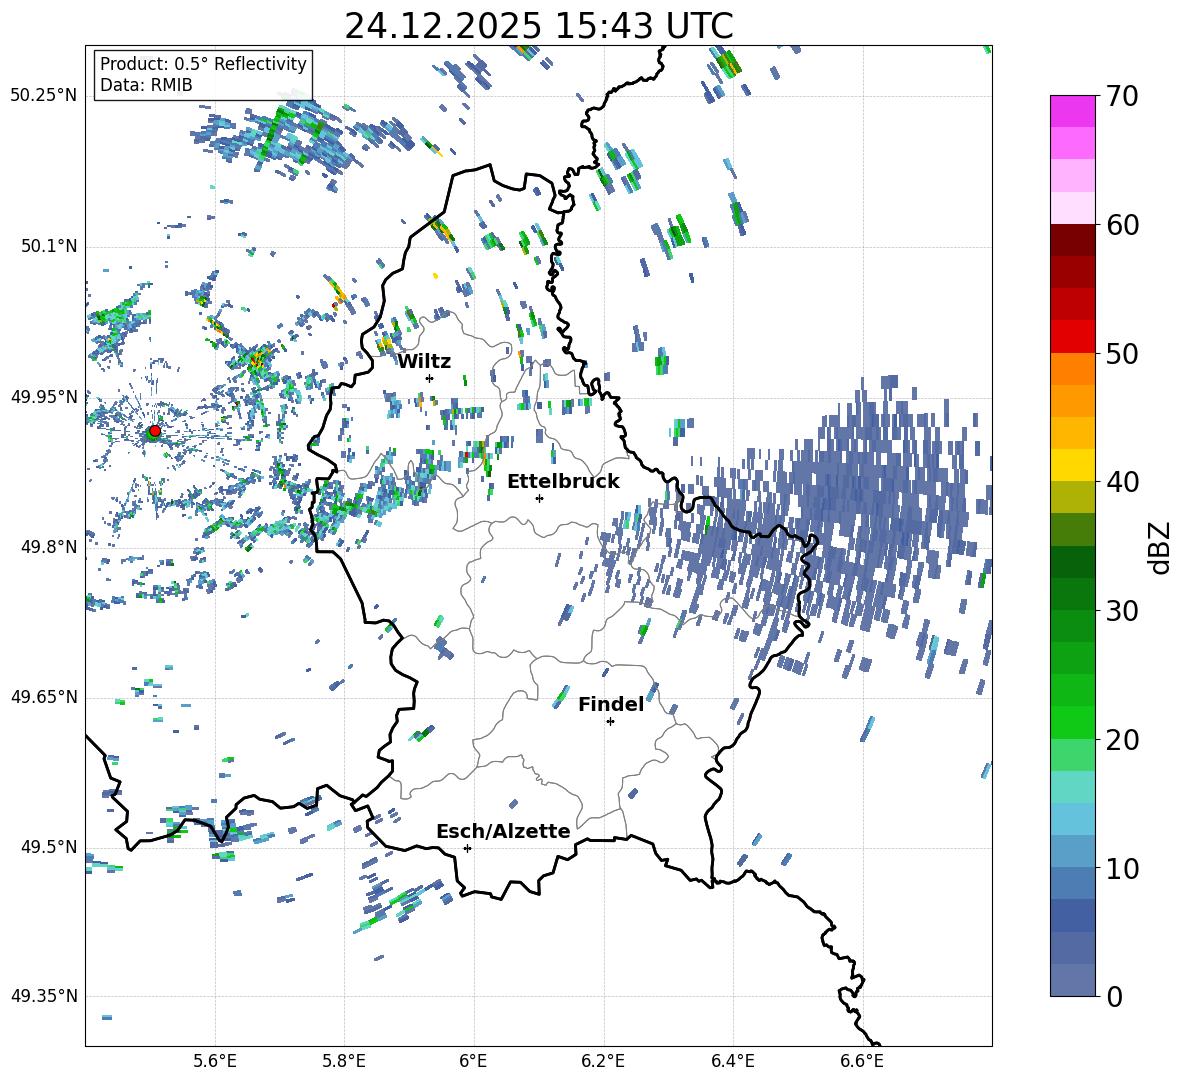Click the Ettelbruck location cross marker
Screen dimensions: 1184x1081
[539, 498]
